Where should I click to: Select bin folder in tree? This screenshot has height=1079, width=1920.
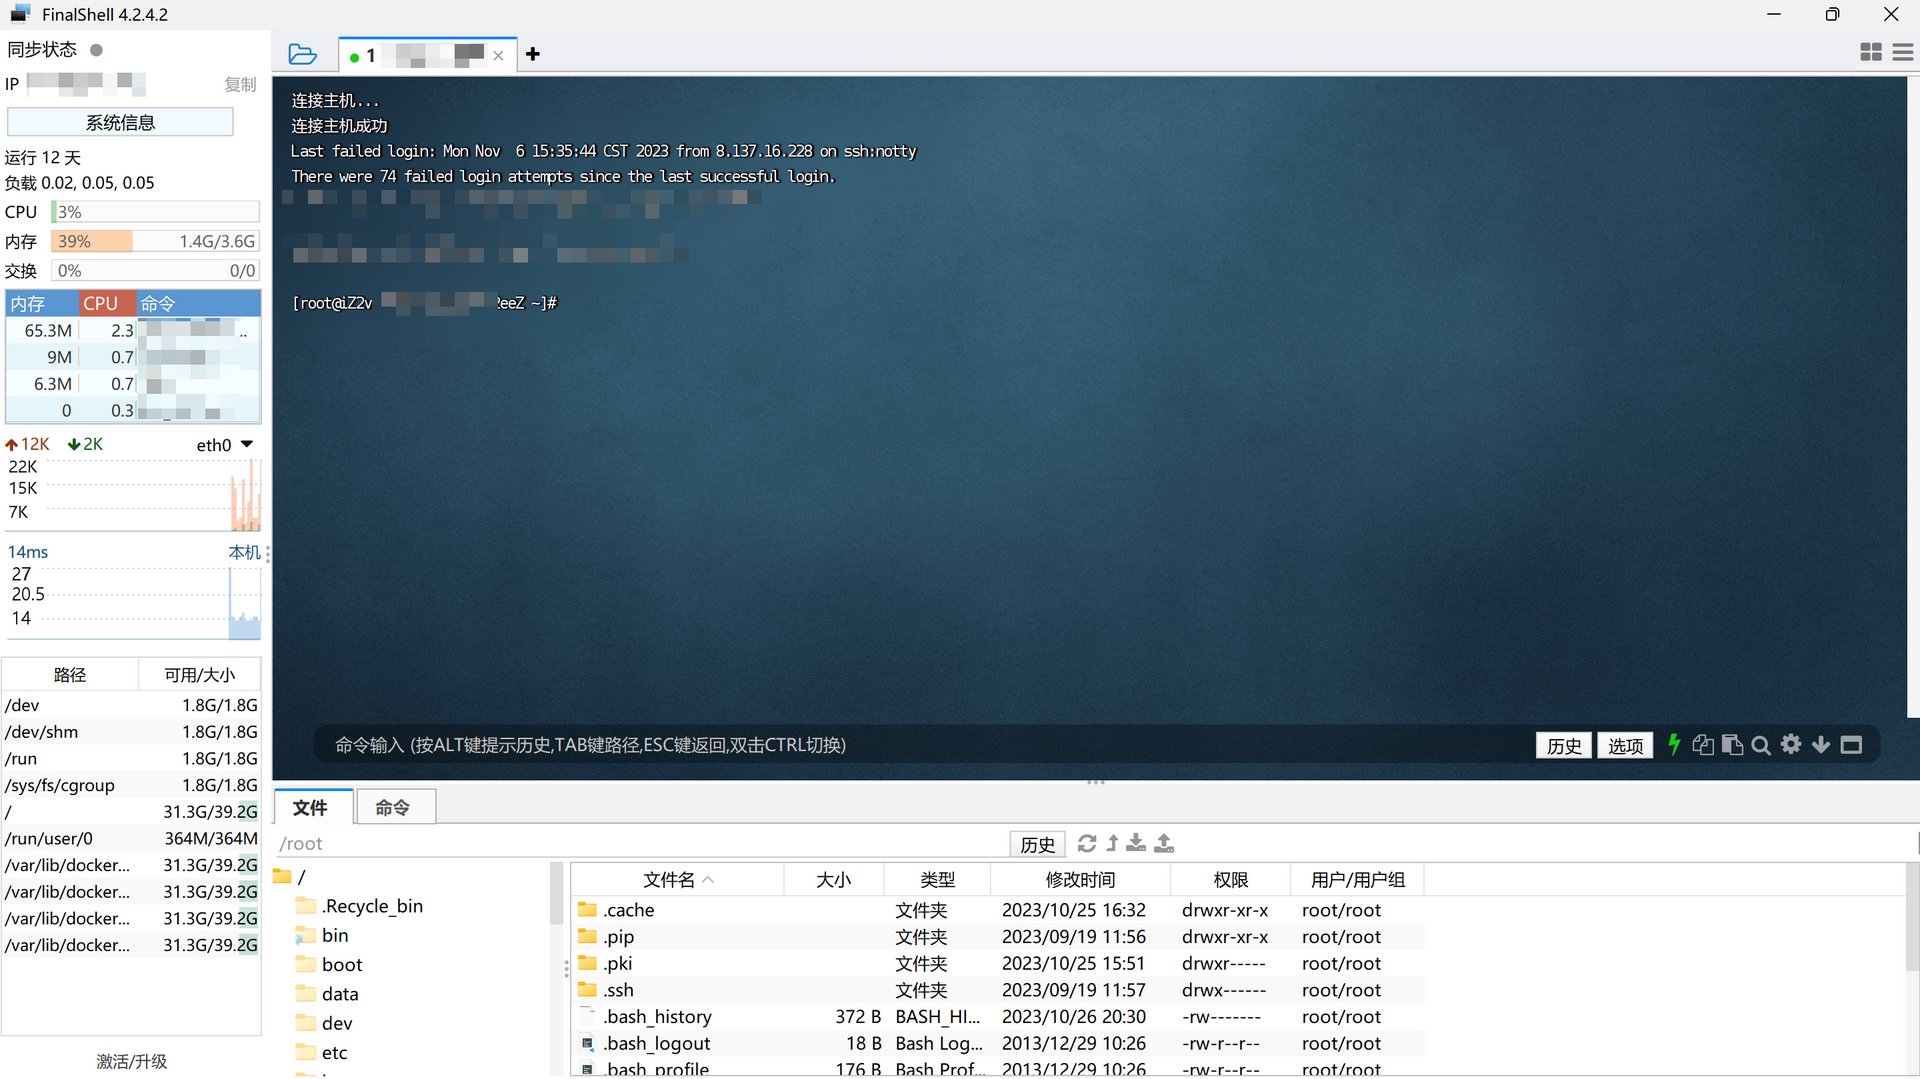323,935
